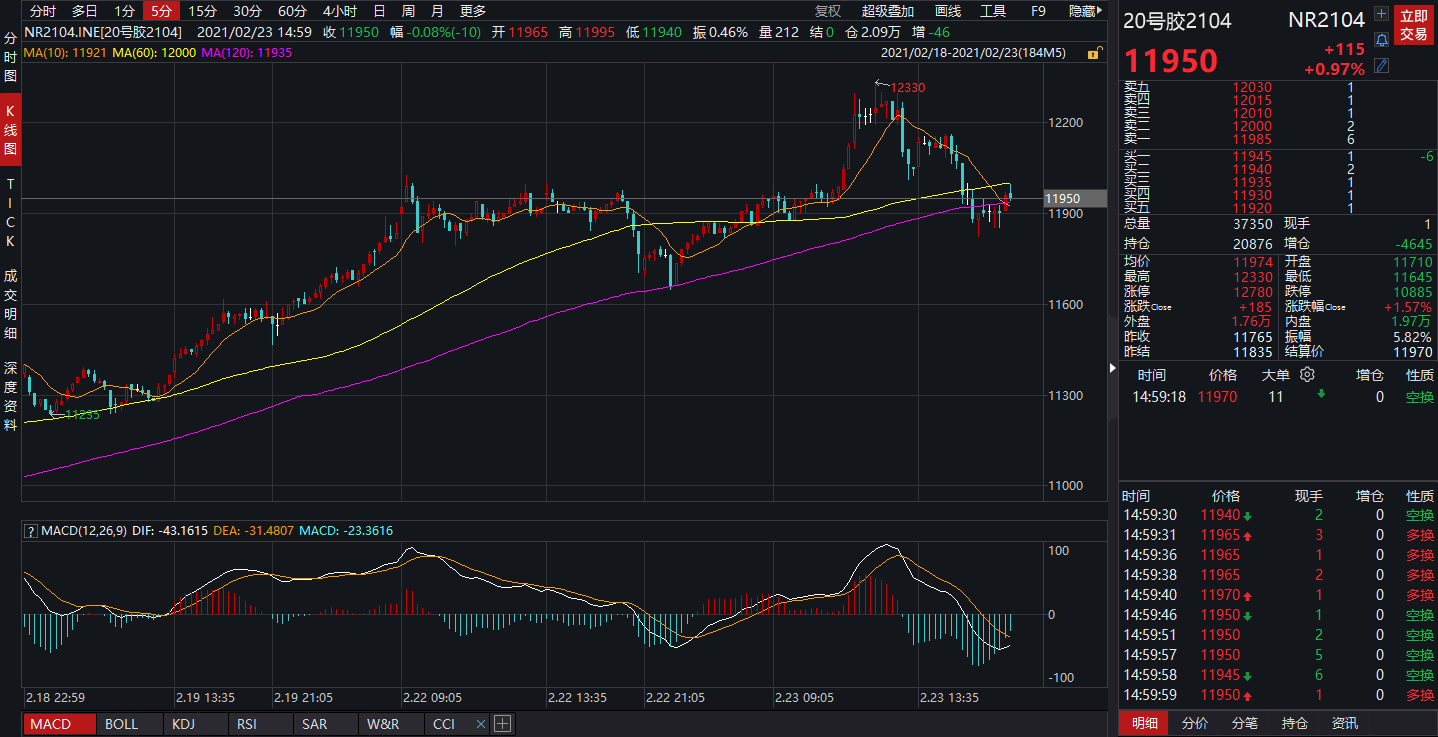Click the NR2104.INE[20号胶2104] contract title
This screenshot has height=737, width=1438.
104,32
